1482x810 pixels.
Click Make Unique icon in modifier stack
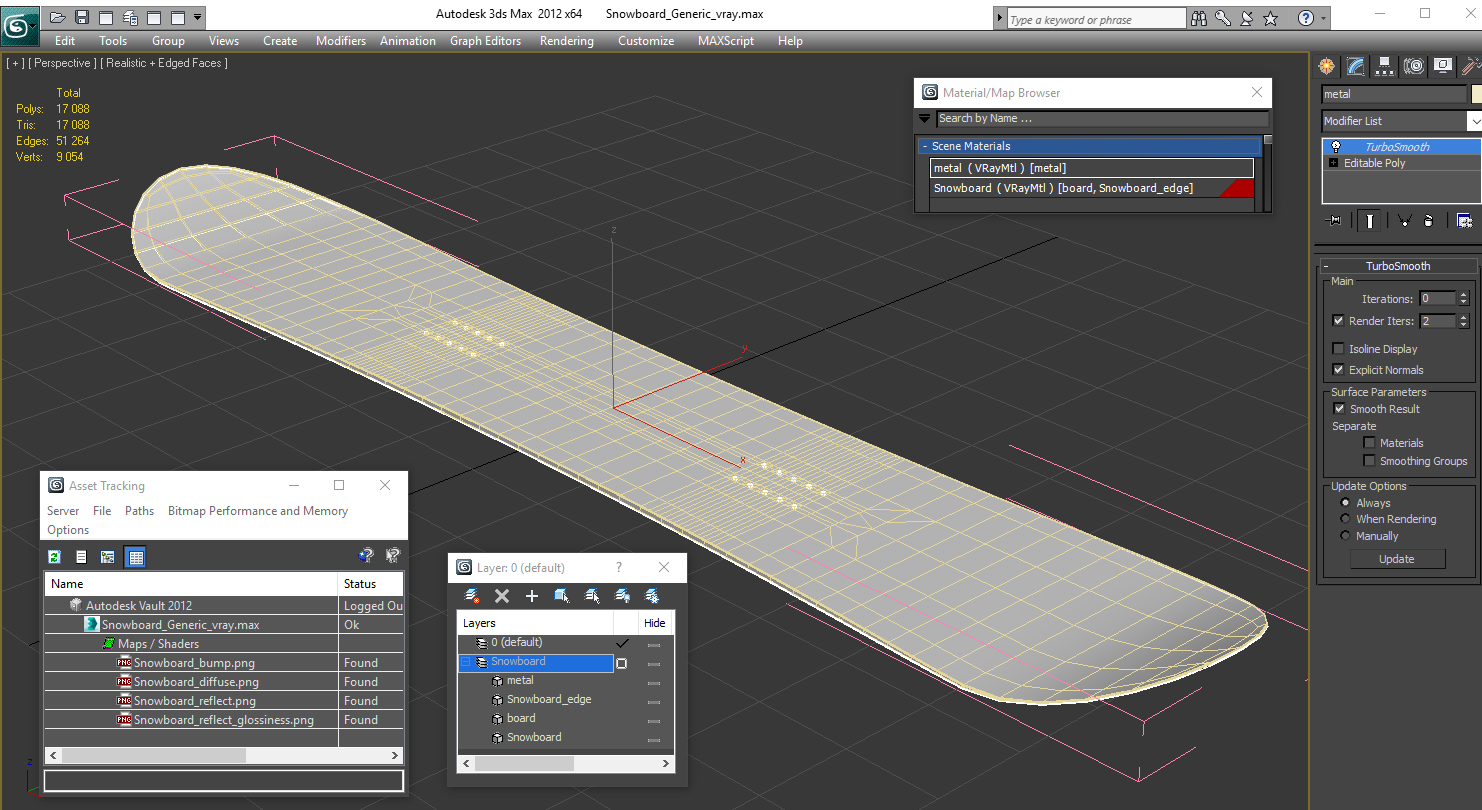tap(1404, 221)
